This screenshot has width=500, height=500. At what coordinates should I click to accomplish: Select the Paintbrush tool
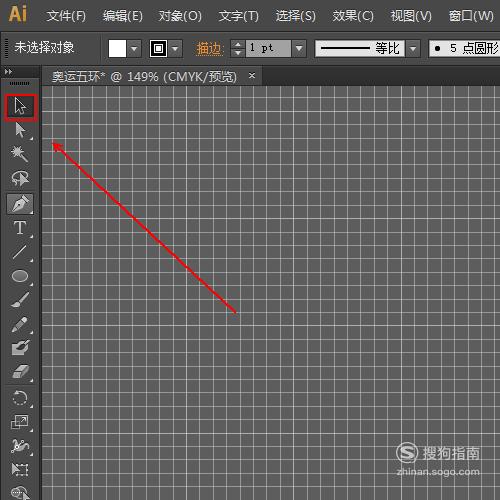click(x=20, y=300)
